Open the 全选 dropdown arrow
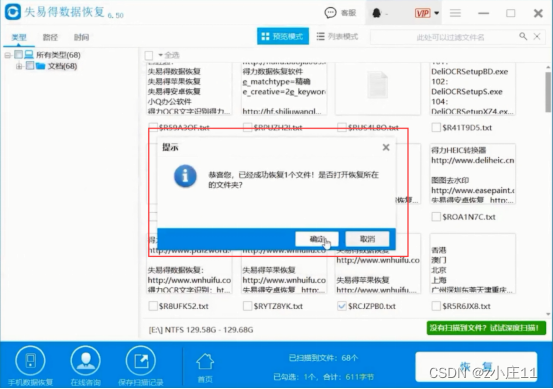This screenshot has width=553, height=389. coord(160,55)
